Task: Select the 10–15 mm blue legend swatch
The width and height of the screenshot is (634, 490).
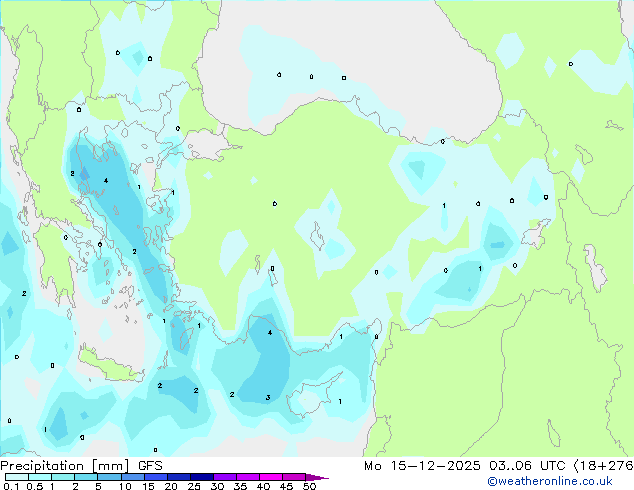Action: (132, 477)
